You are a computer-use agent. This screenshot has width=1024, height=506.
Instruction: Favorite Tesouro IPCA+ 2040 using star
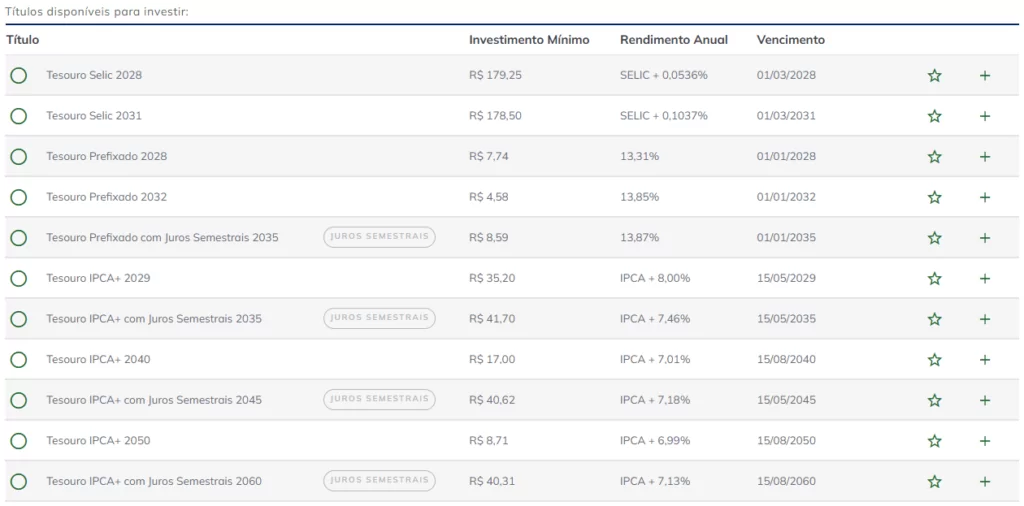(x=934, y=360)
